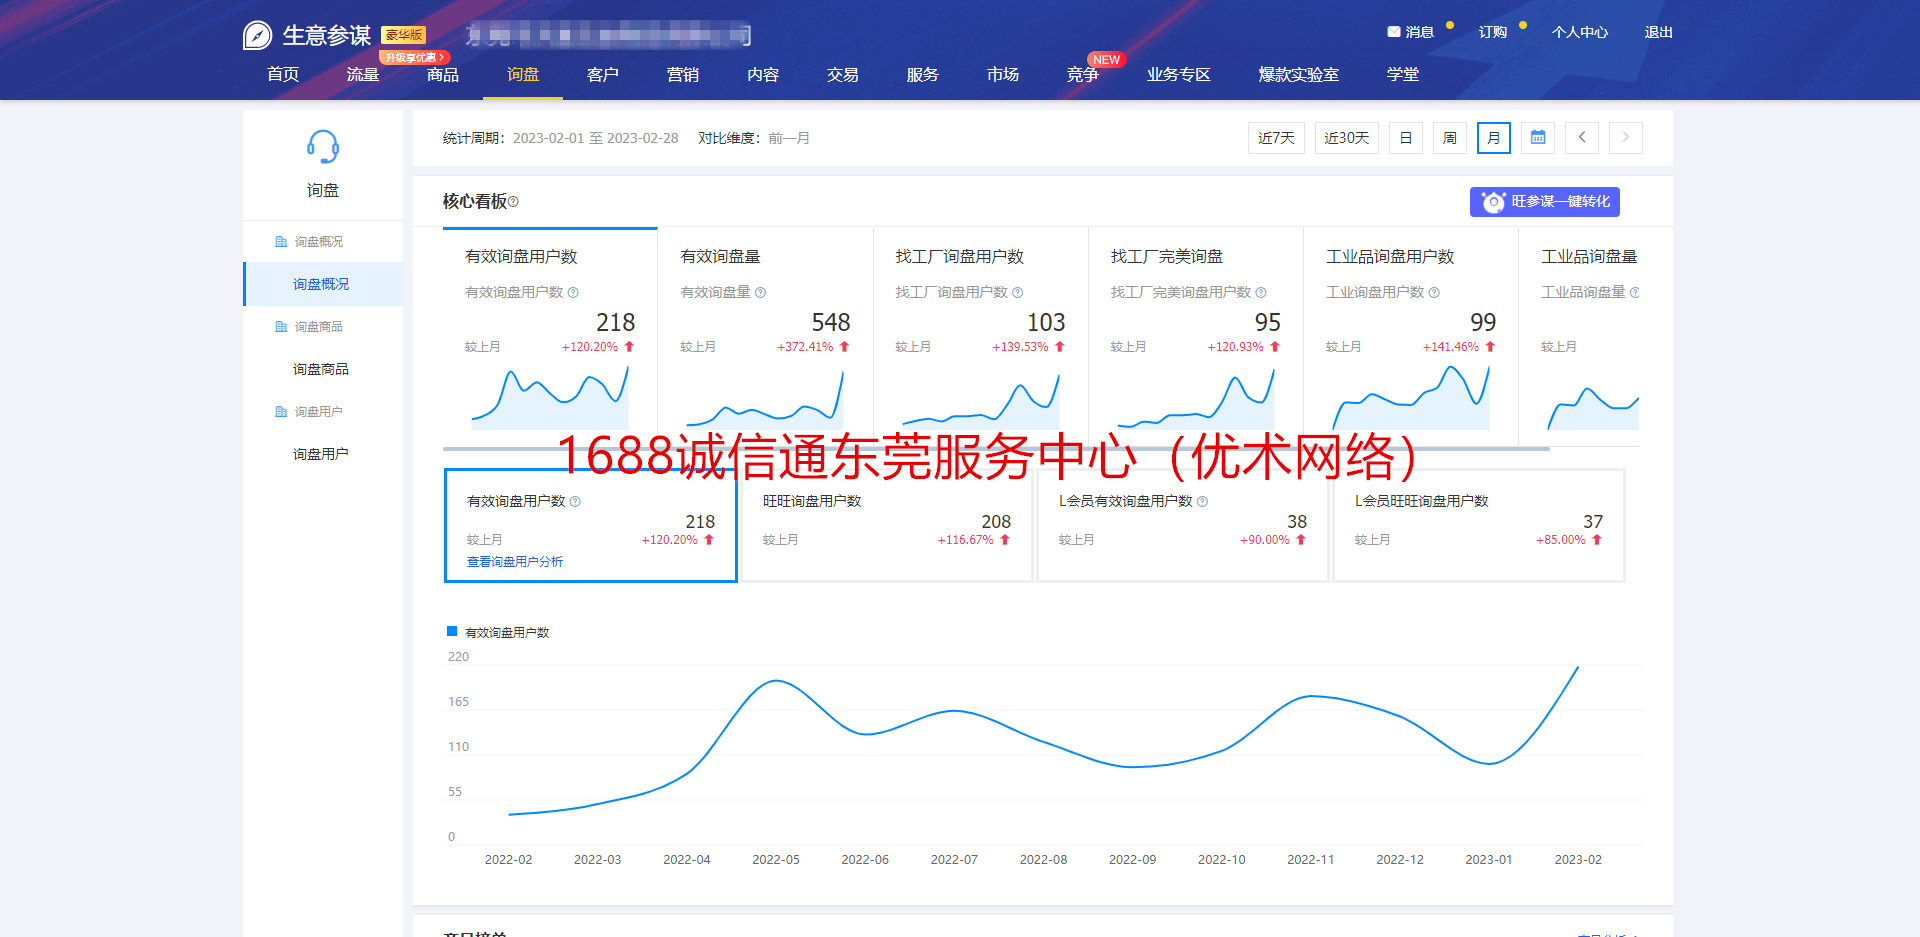Open the 流量 navigation tab

(x=363, y=75)
